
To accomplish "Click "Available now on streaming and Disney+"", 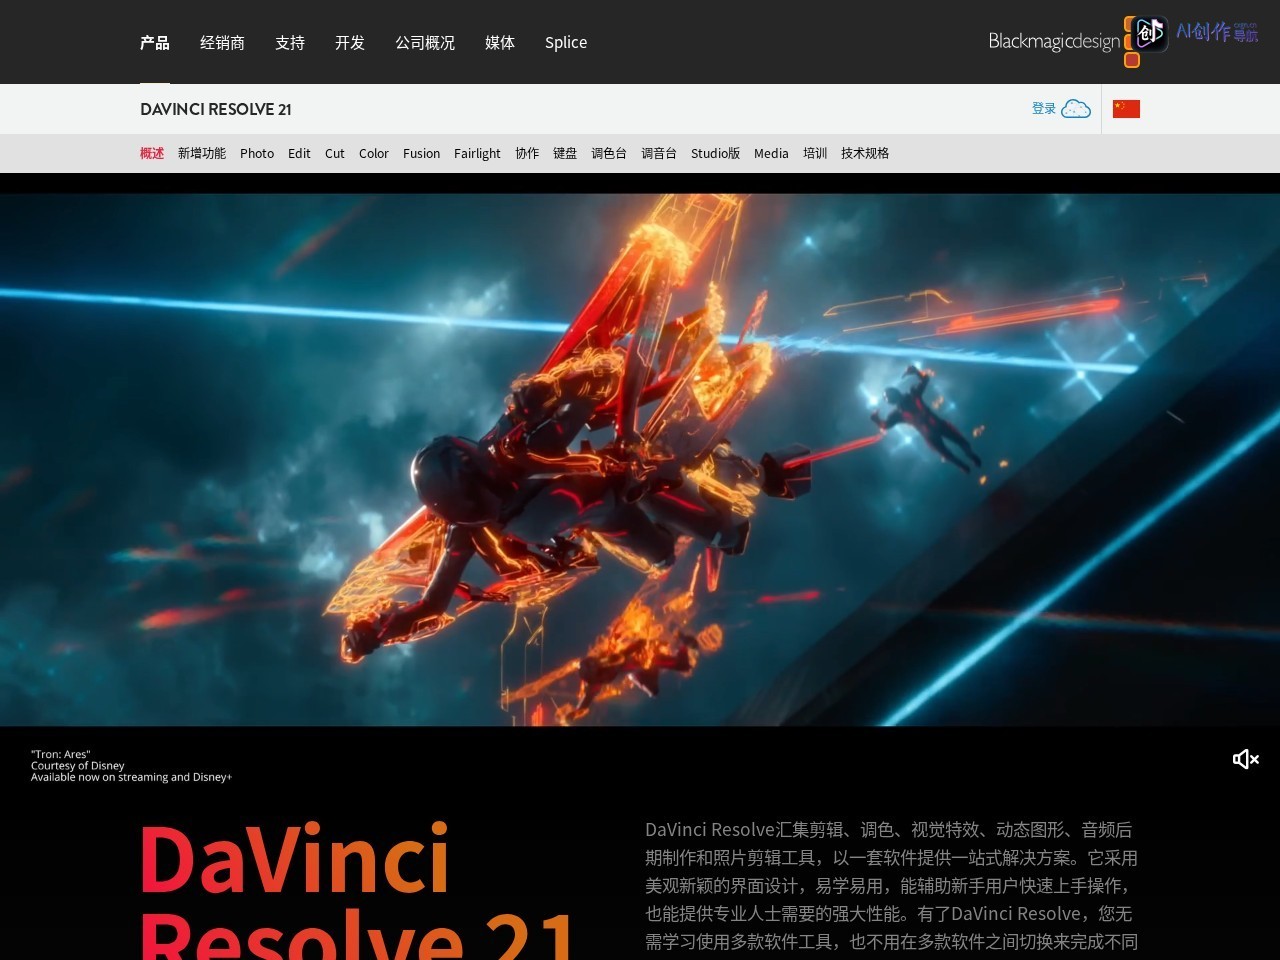I will (x=131, y=777).
